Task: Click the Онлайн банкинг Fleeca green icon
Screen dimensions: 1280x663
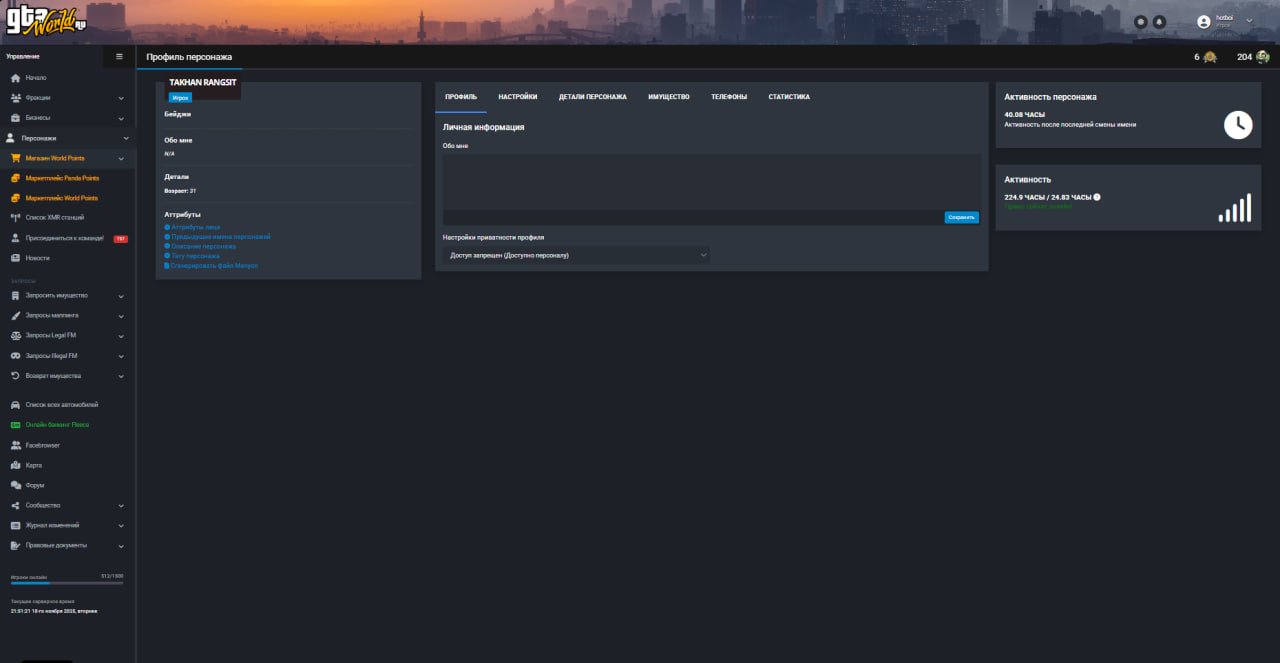Action: pyautogui.click(x=15, y=425)
